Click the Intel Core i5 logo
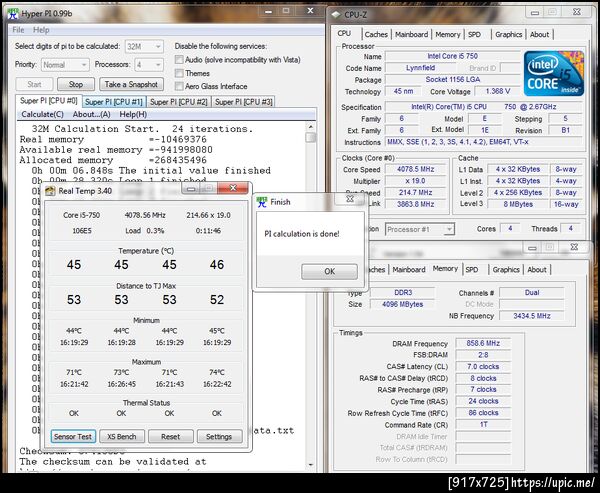 tap(554, 73)
